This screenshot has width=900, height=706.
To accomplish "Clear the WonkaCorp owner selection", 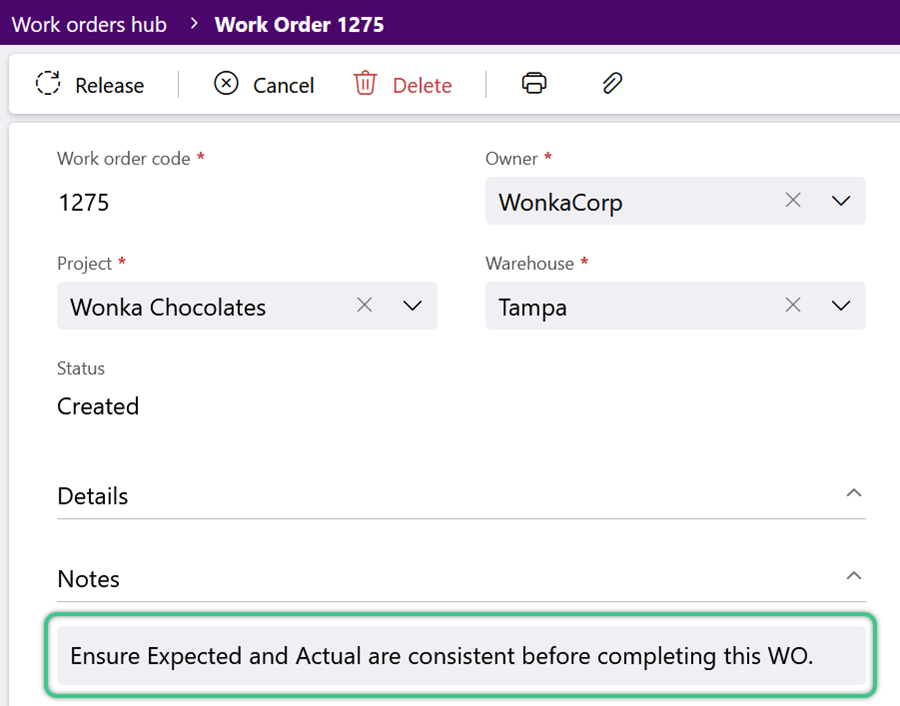I will click(x=793, y=200).
